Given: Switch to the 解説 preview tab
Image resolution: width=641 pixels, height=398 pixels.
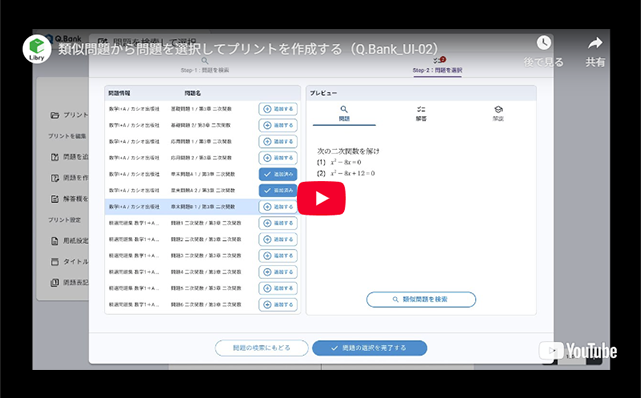Looking at the screenshot, I should coord(498,114).
